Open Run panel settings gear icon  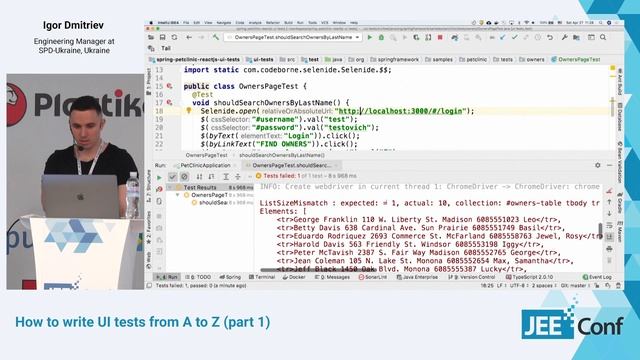(x=598, y=165)
